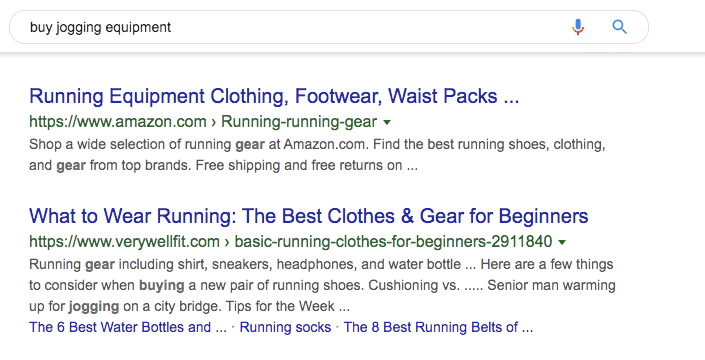The width and height of the screenshot is (705, 360).
Task: Open The 8 Best Running Belts sitelink
Action: pos(438,327)
